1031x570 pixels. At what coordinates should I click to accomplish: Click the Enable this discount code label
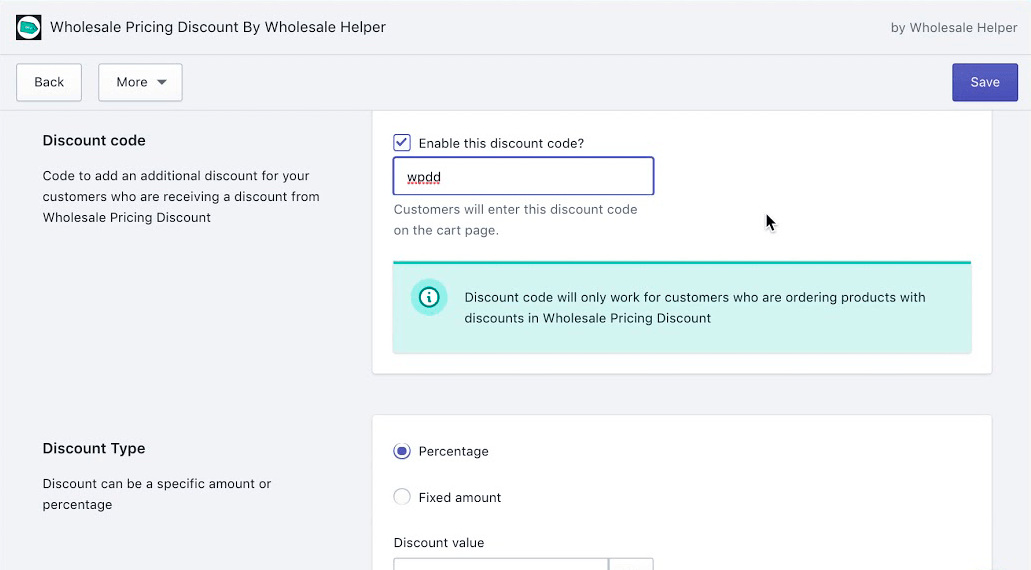[x=501, y=143]
